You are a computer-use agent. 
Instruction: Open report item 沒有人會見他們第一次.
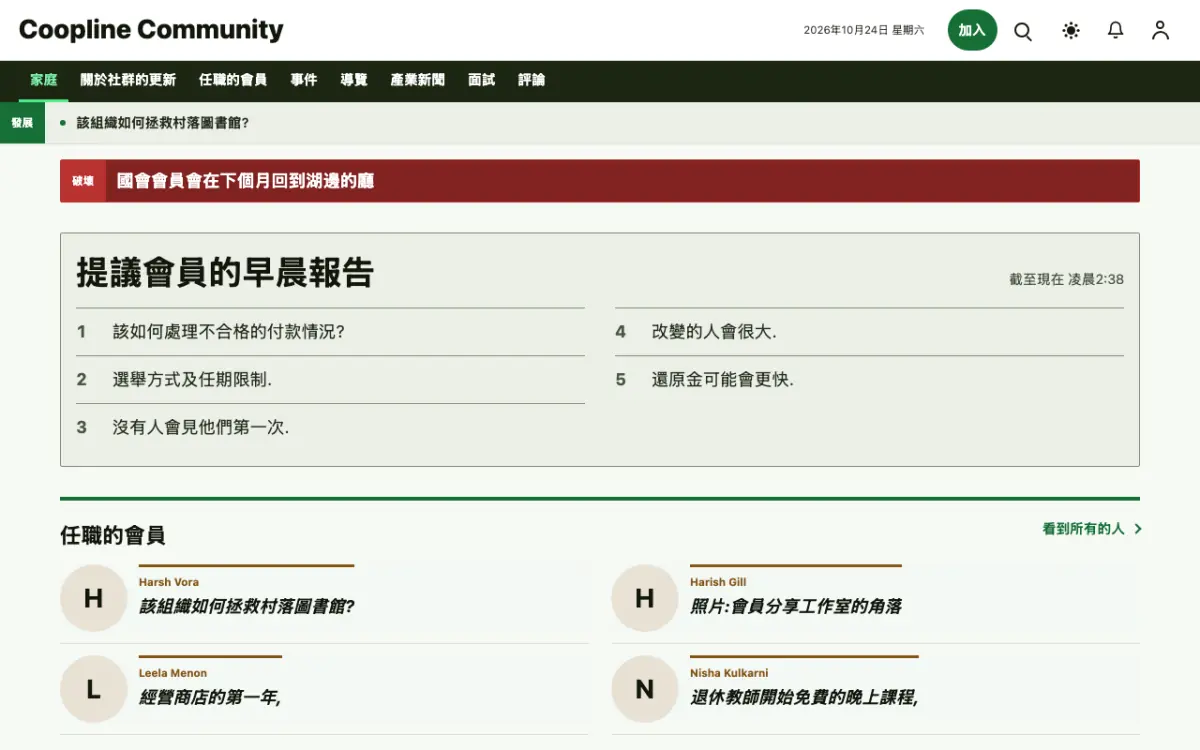201,428
